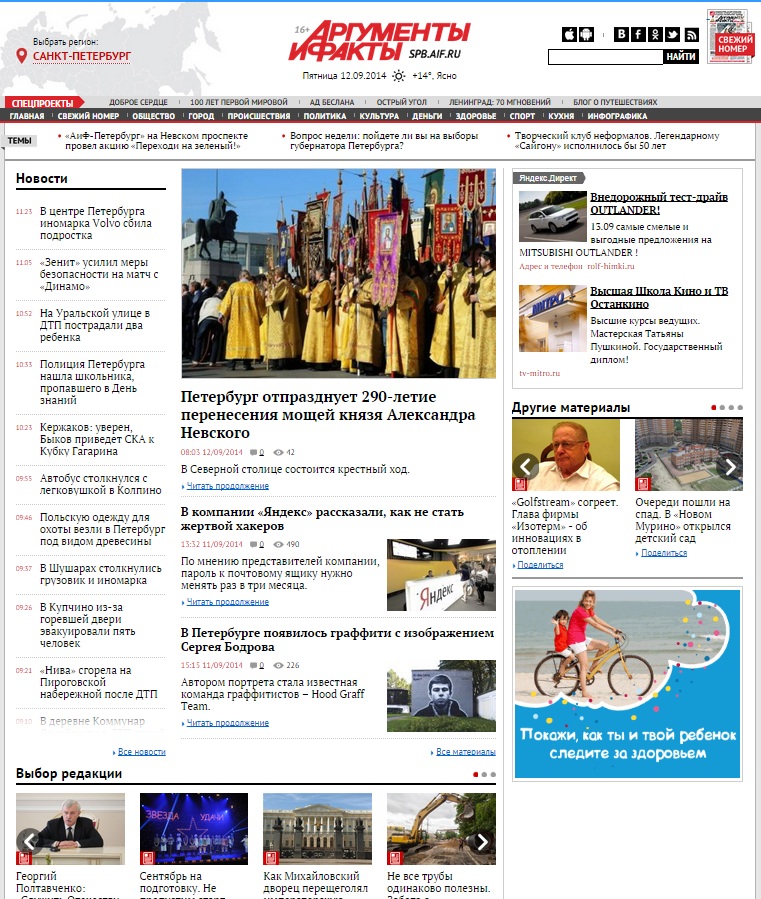The height and width of the screenshot is (899, 761).
Task: Click comment icon under Бодров graffiti article
Action: click(x=253, y=665)
